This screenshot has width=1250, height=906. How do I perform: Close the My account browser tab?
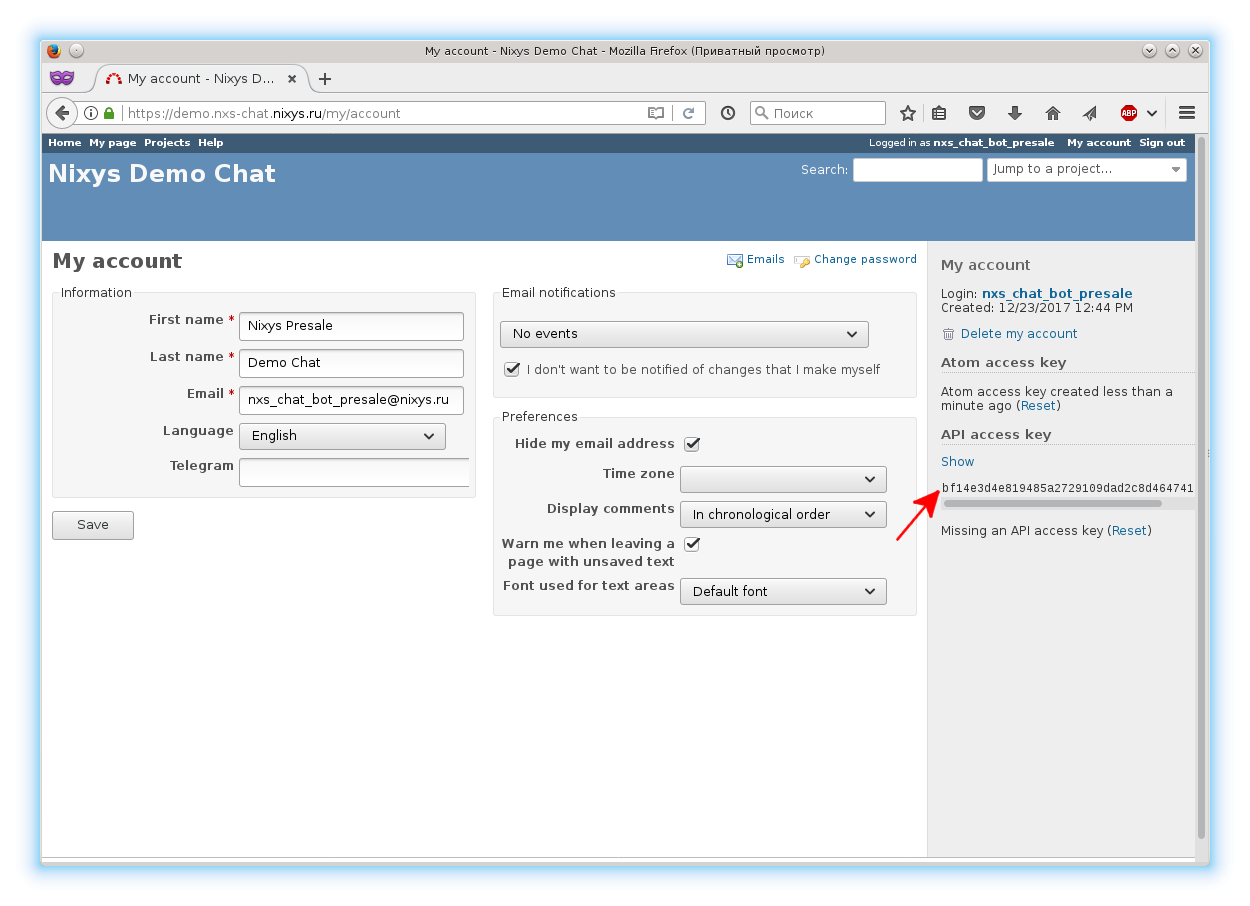(292, 79)
